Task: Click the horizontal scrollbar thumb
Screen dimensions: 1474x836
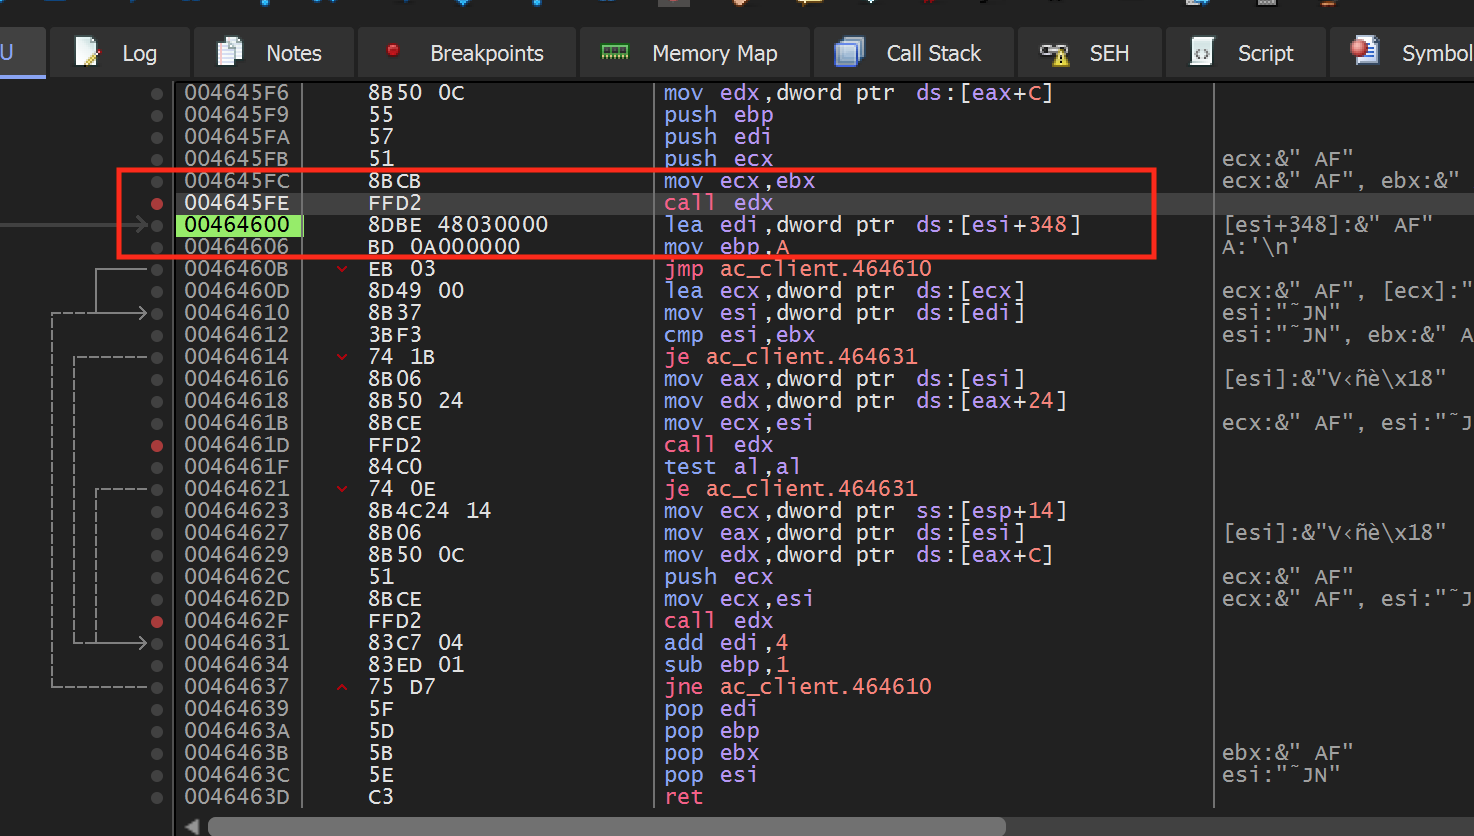Action: point(606,826)
